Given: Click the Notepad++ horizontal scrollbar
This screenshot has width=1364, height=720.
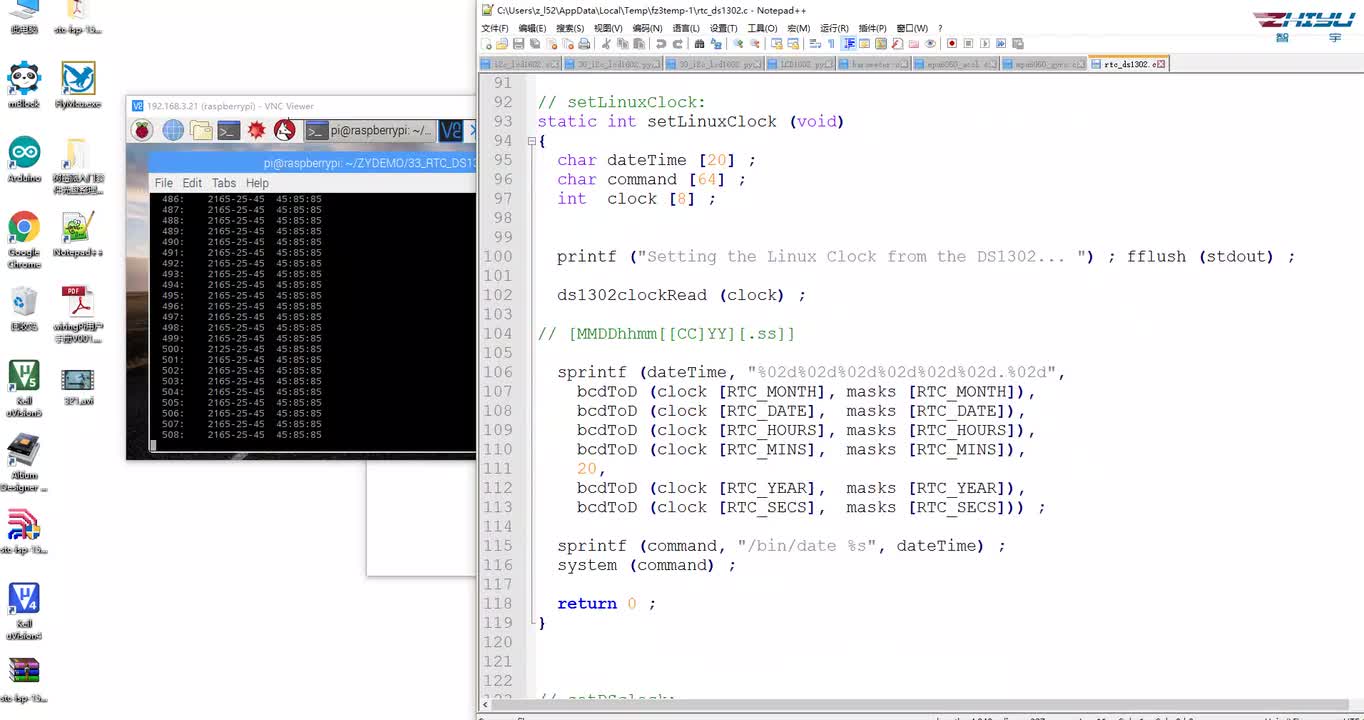Looking at the screenshot, I should coord(920,705).
